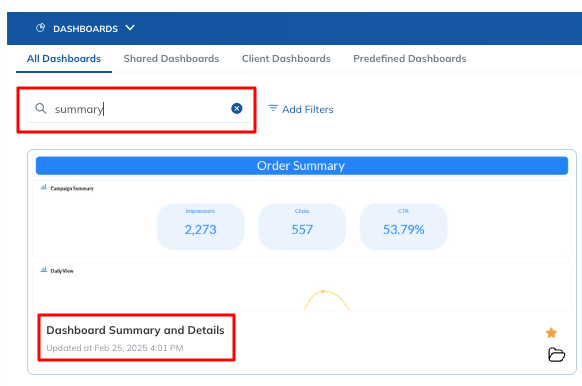Click the search magnifier icon
The image size is (582, 386).
click(40, 108)
